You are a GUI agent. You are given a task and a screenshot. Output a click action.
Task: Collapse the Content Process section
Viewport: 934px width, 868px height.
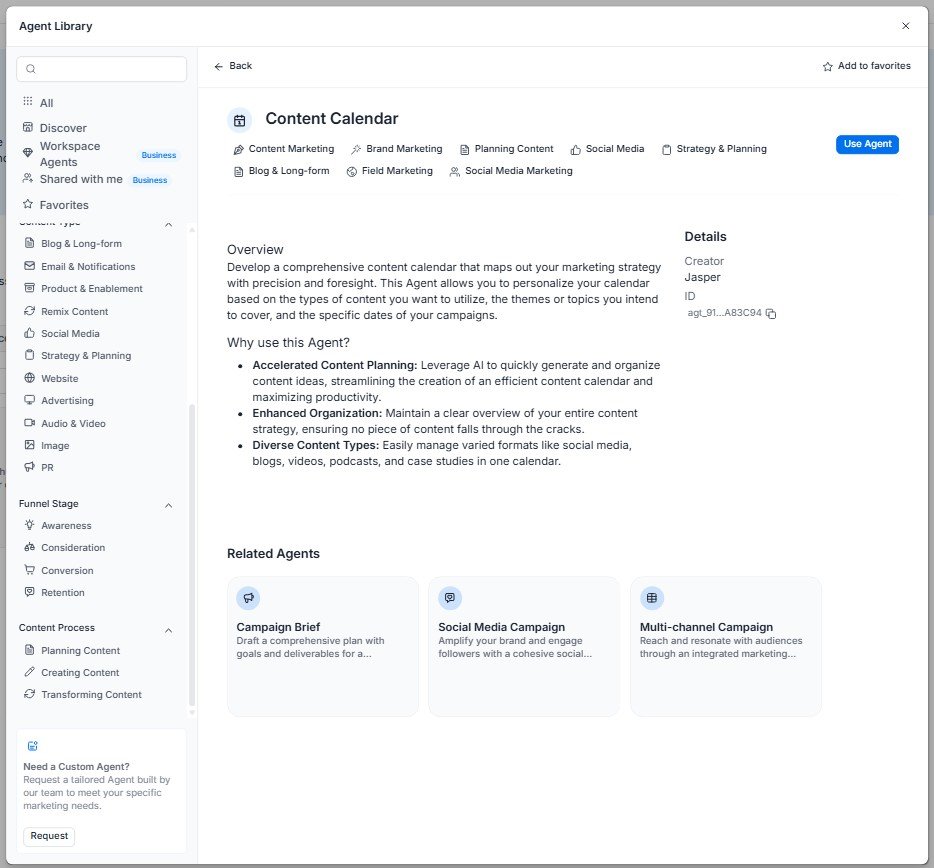(x=169, y=630)
